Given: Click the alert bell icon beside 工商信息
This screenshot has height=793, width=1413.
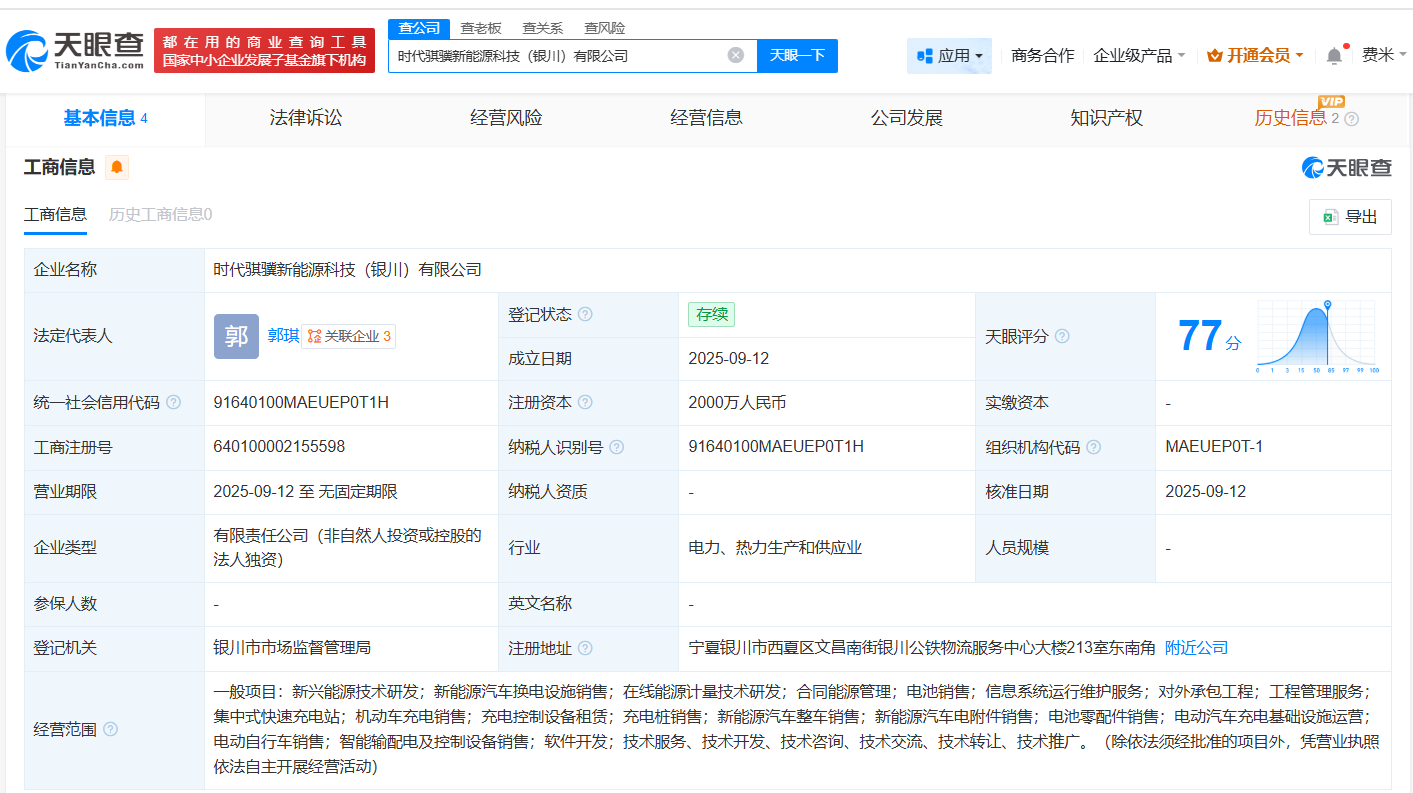Looking at the screenshot, I should pos(117,168).
